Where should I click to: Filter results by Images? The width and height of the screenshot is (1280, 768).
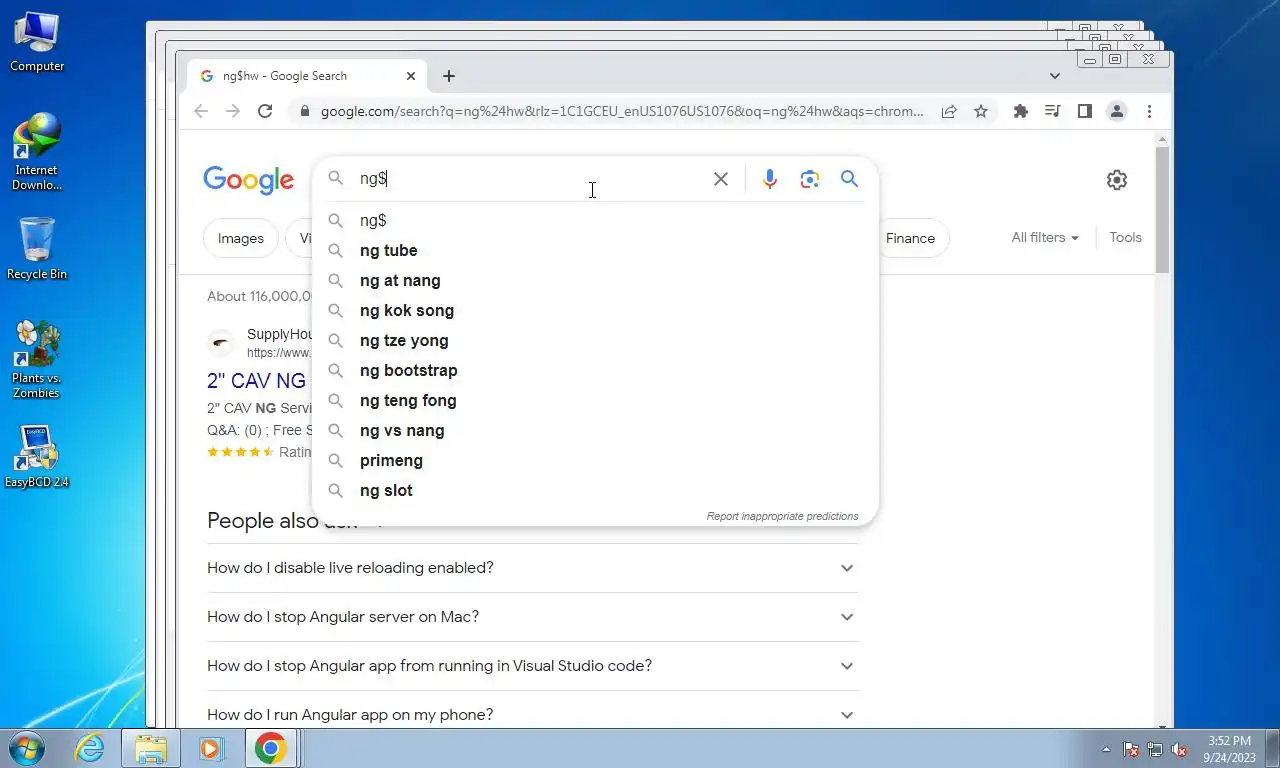(241, 238)
